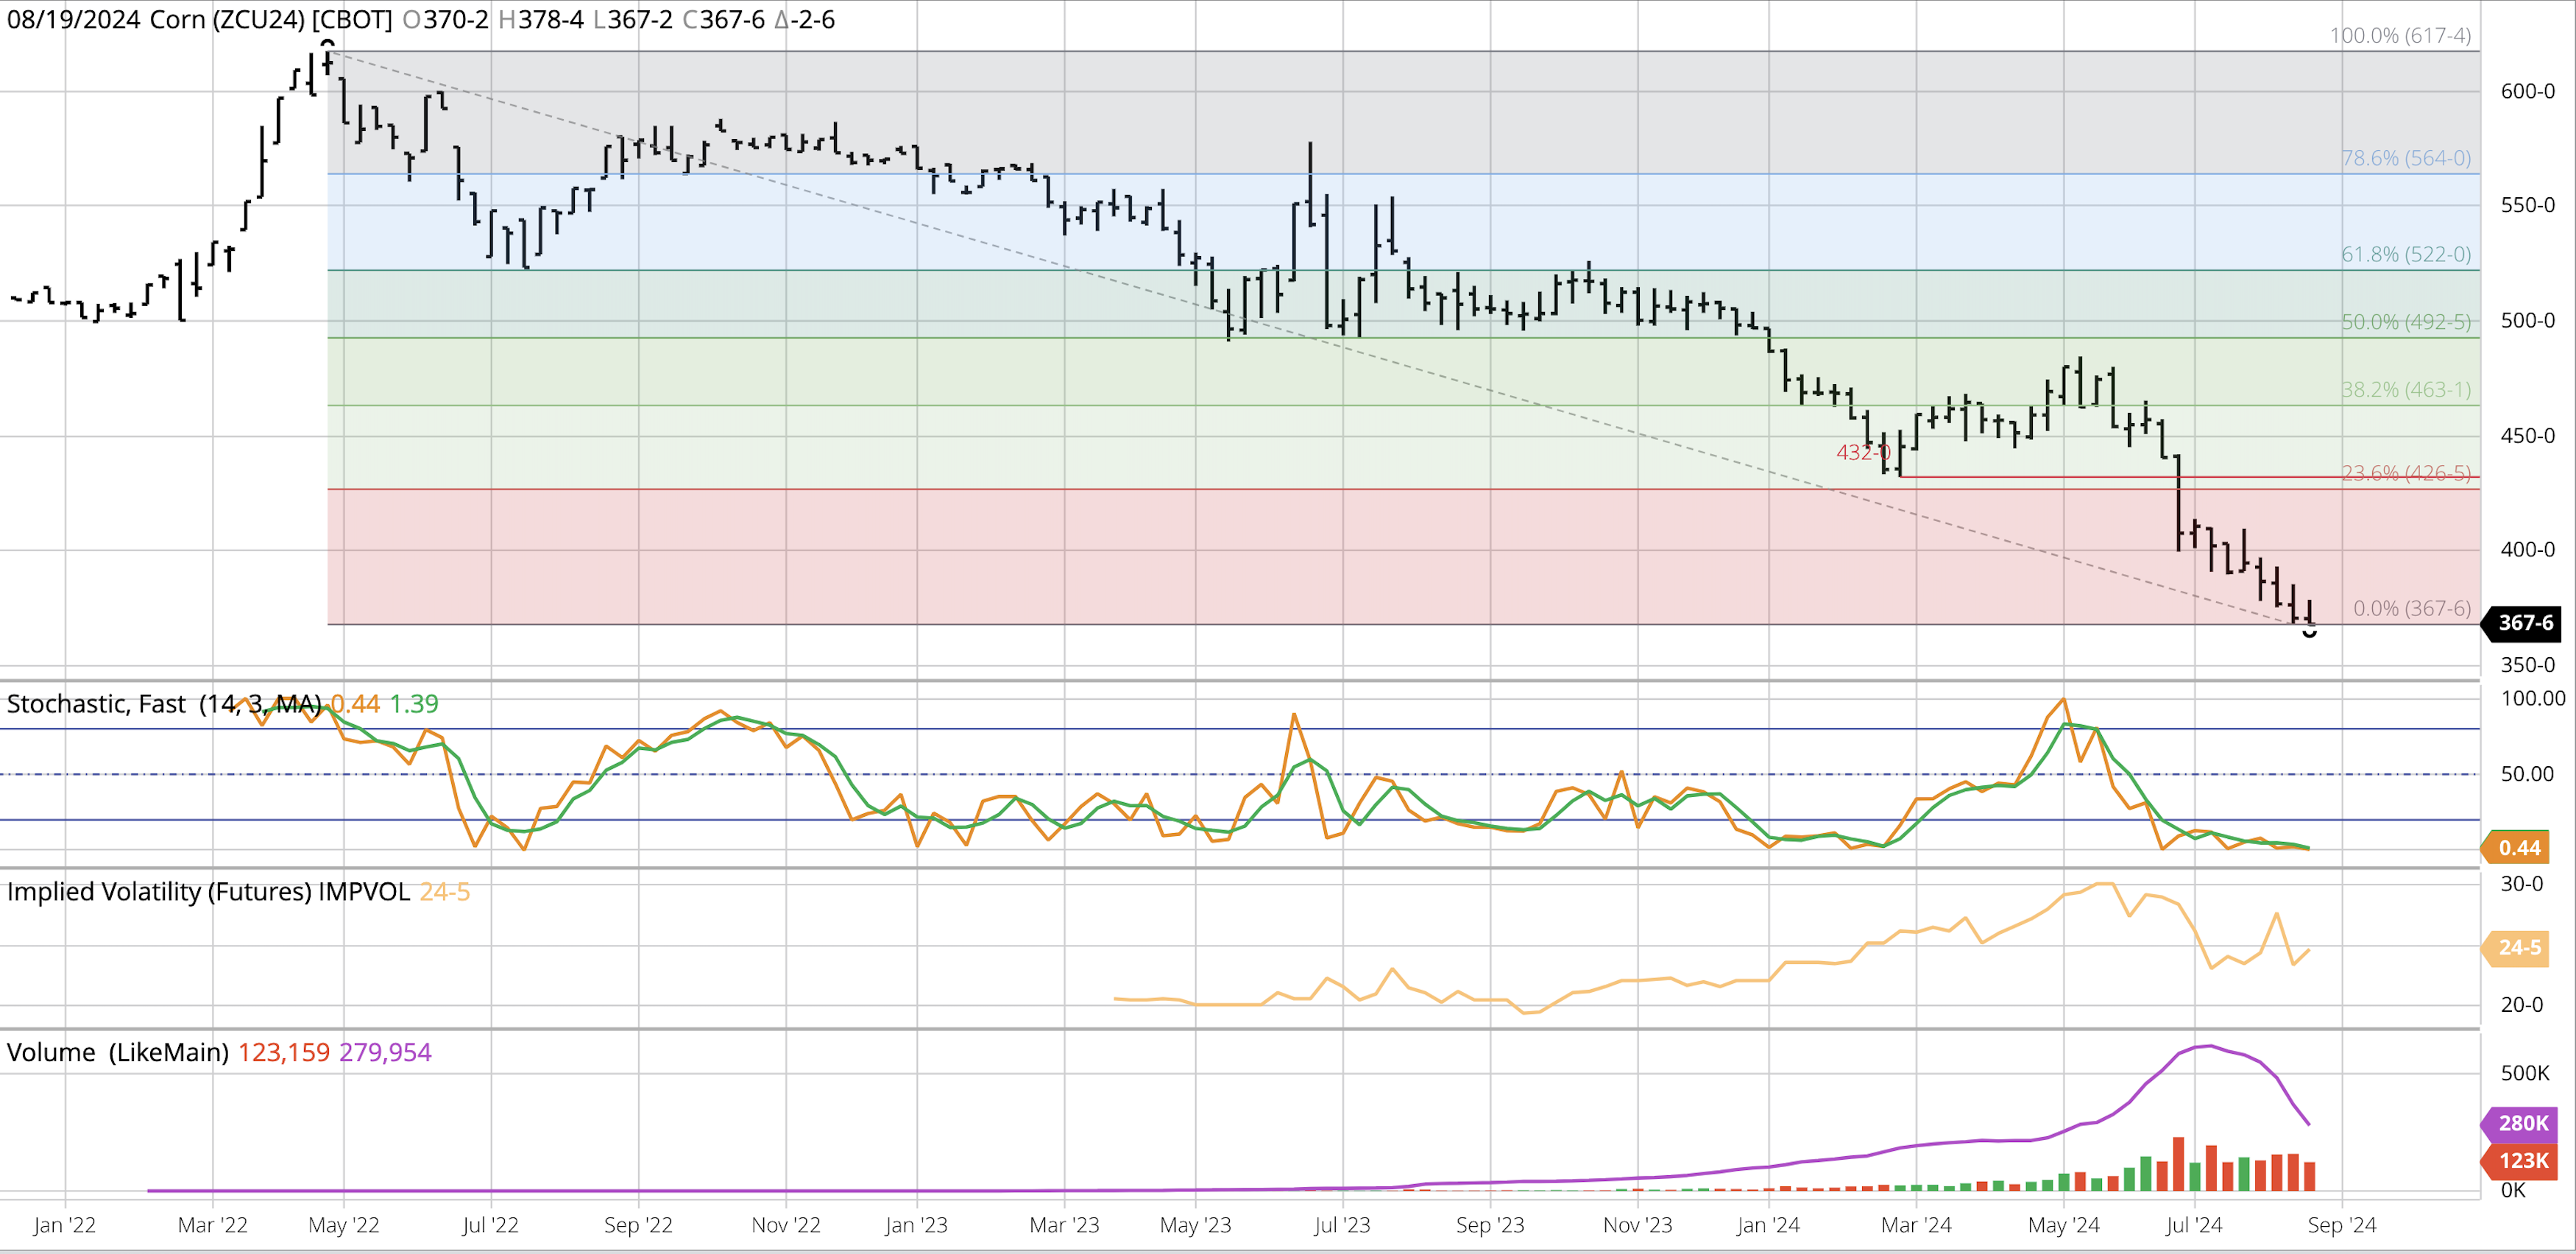Click the Implied Volatility (Futures) IMPVOL label

(x=208, y=891)
